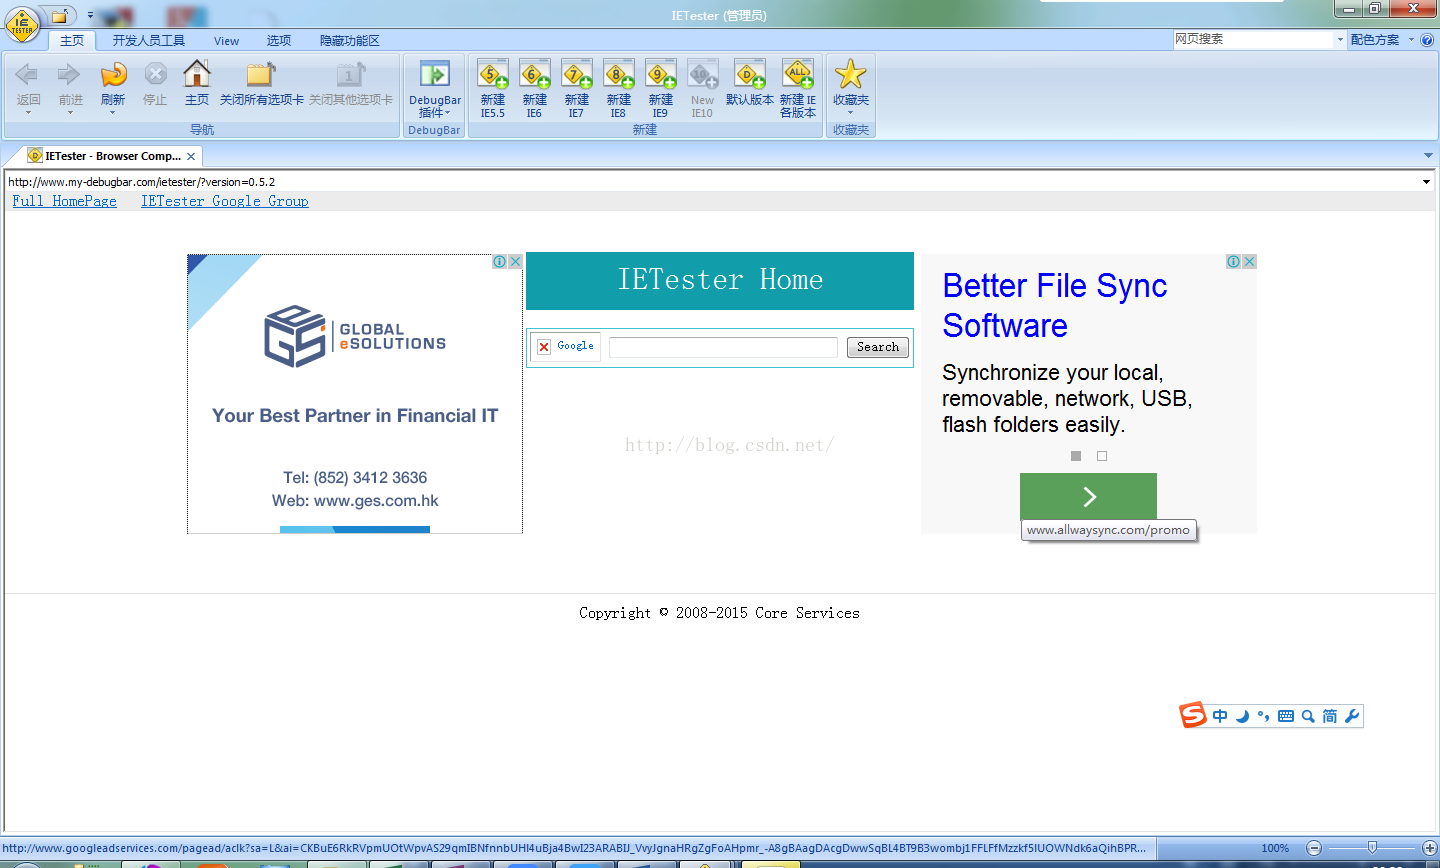The height and width of the screenshot is (868, 1440).
Task: Click the 网页搜索 search input box
Action: click(x=1254, y=40)
